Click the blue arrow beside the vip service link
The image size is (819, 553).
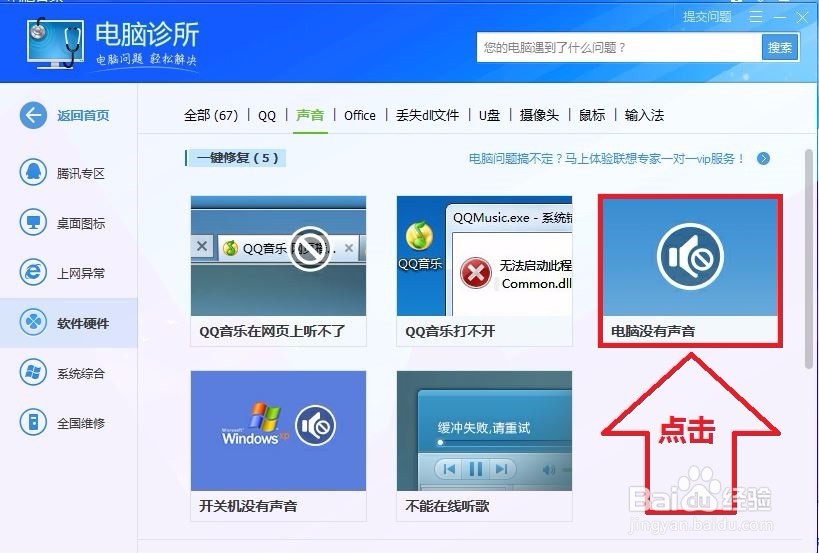(763, 158)
